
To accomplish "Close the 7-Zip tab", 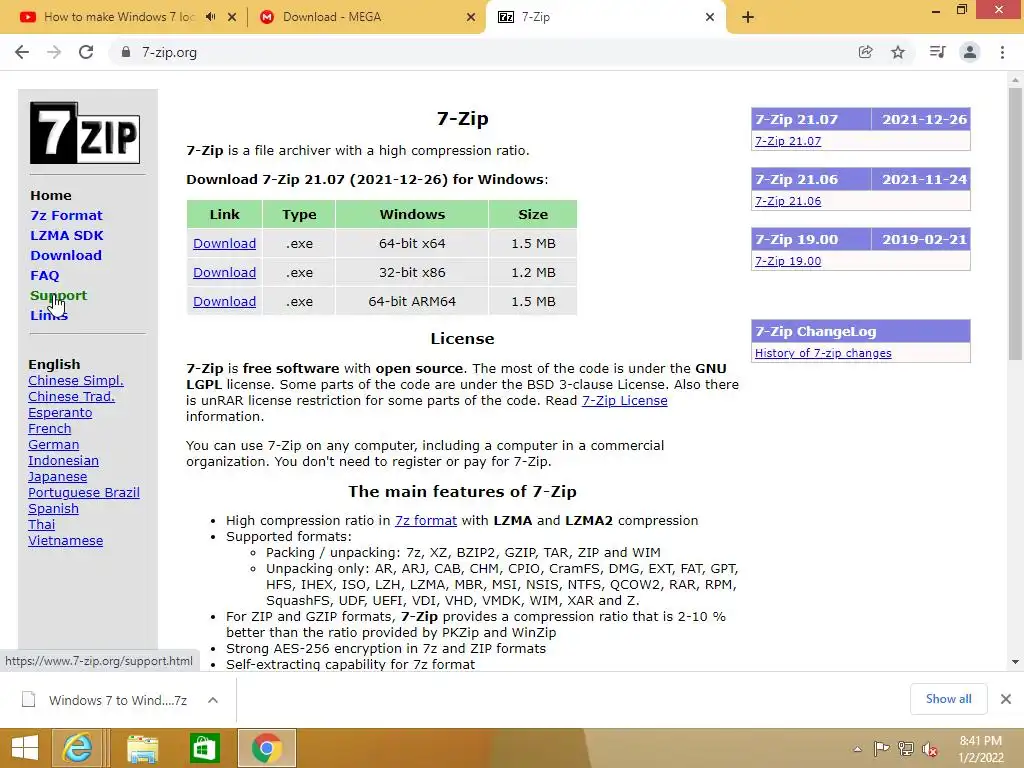I will click(710, 17).
